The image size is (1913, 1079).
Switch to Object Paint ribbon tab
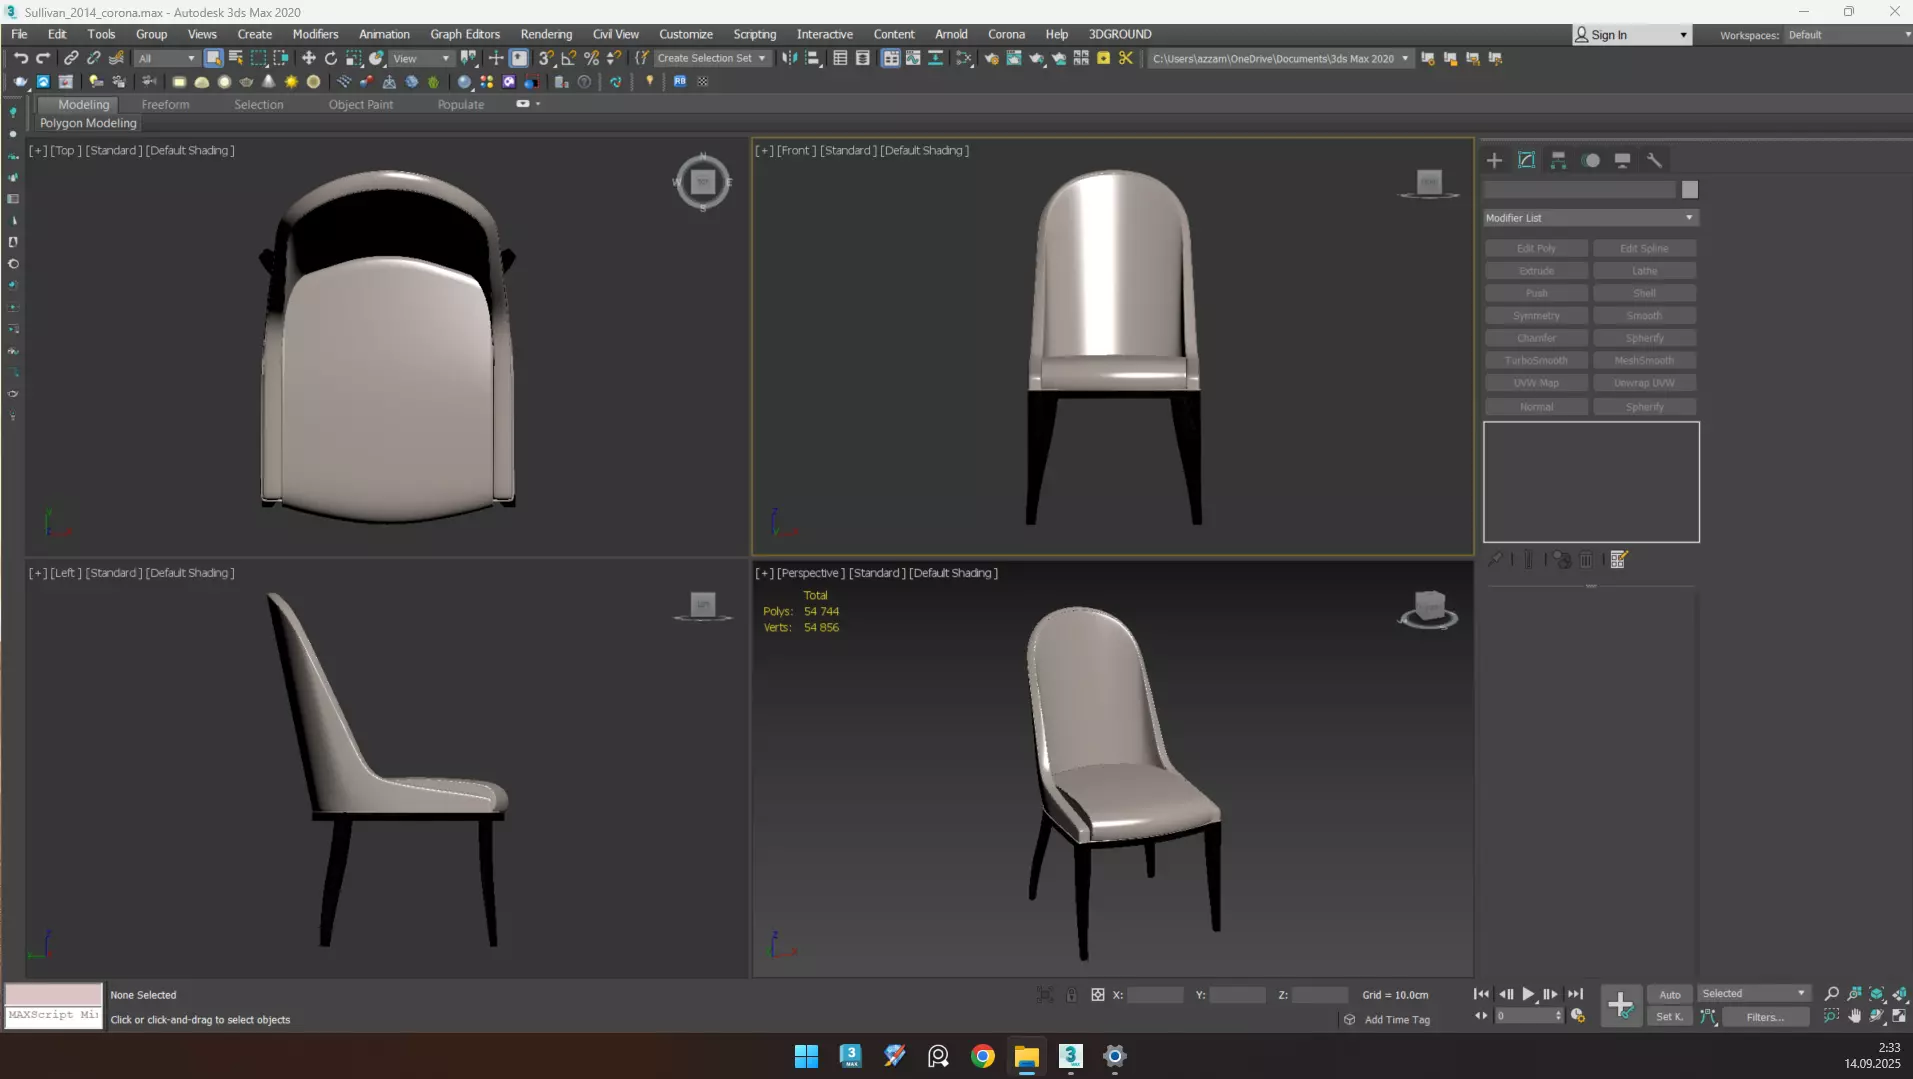(360, 104)
